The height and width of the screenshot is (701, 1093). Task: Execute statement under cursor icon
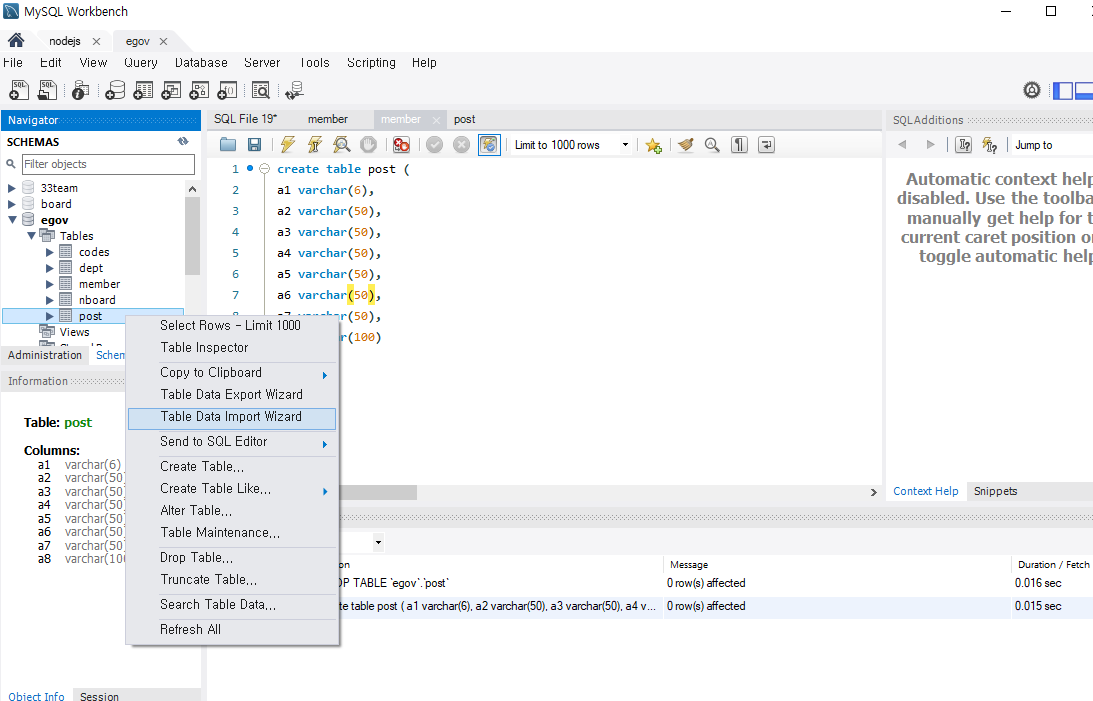(x=314, y=145)
